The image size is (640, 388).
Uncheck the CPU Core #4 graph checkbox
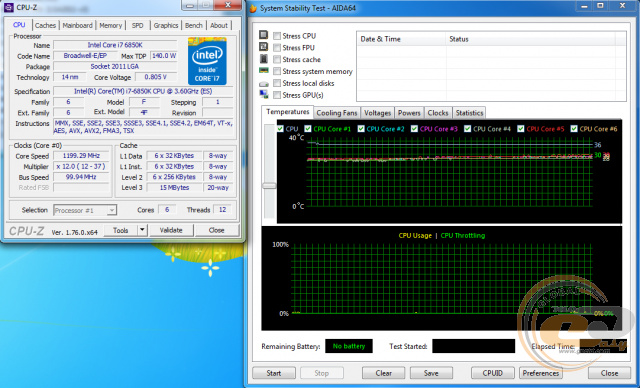(x=467, y=129)
